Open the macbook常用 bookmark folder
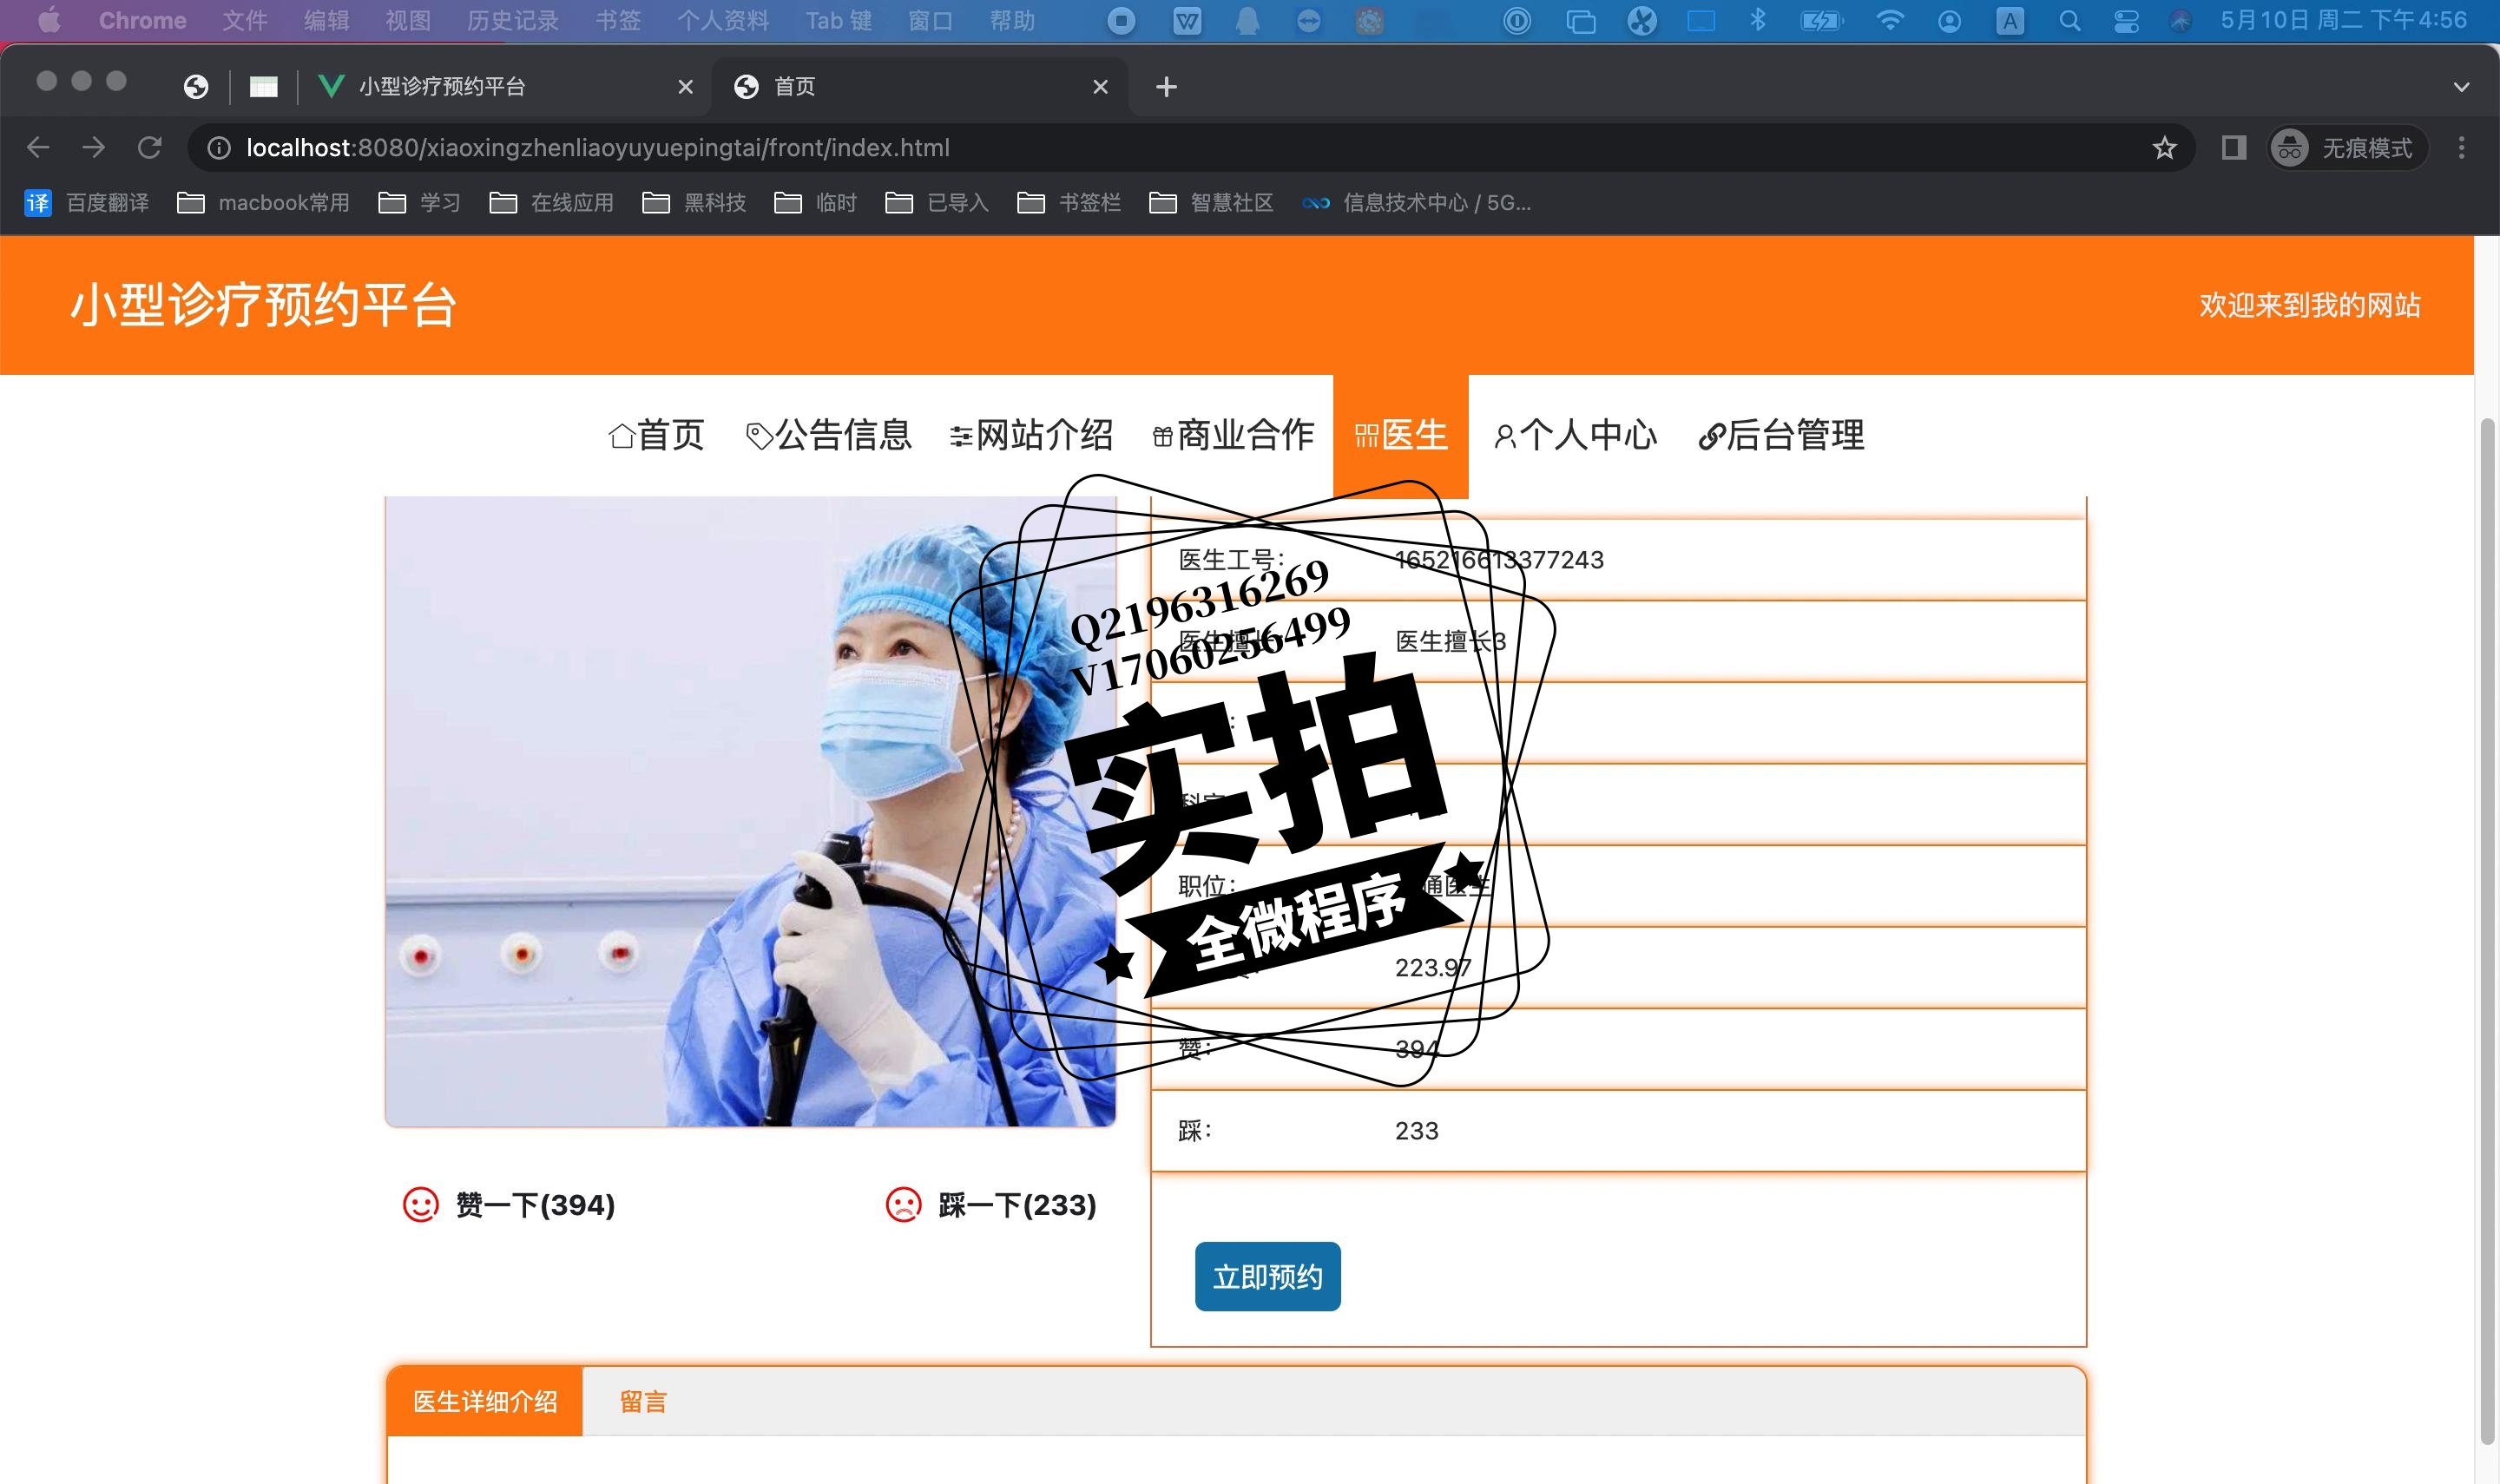This screenshot has width=2500, height=1484. pyautogui.click(x=263, y=203)
